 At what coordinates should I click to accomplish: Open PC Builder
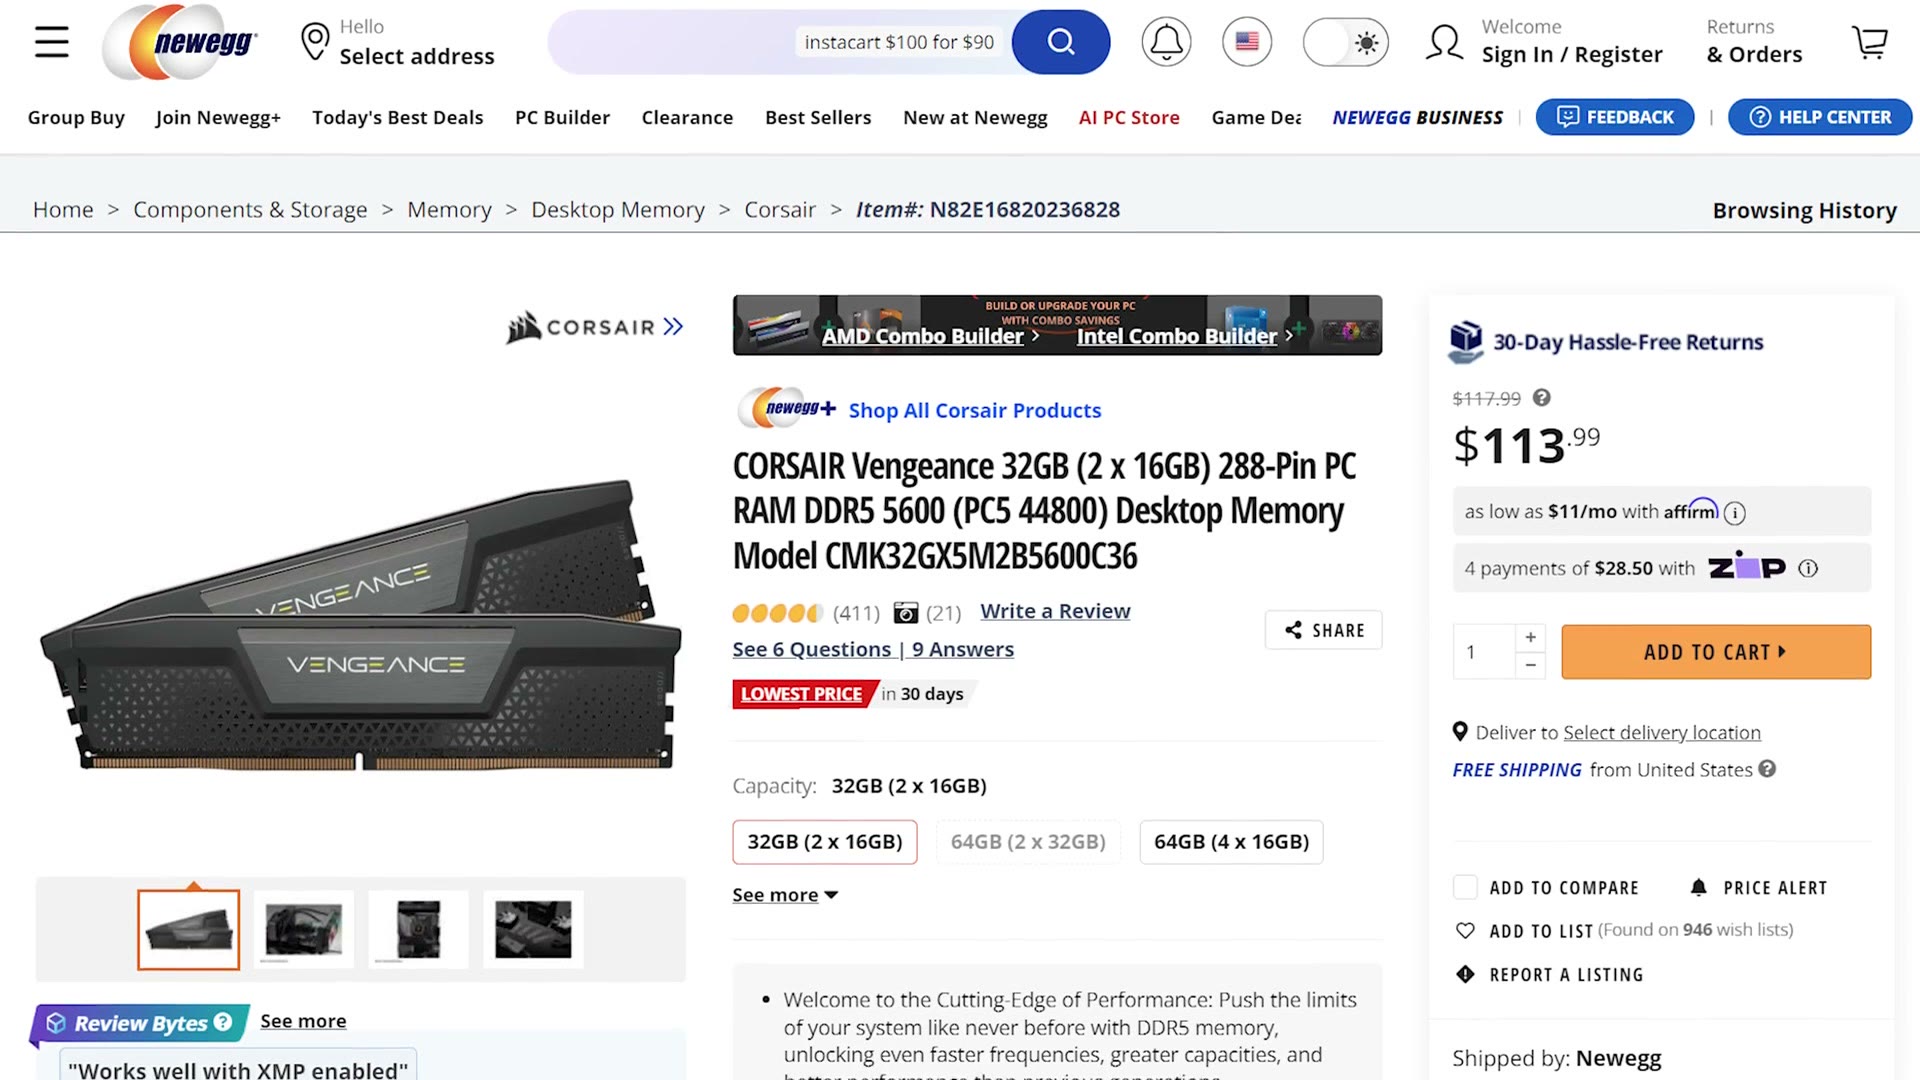(562, 117)
